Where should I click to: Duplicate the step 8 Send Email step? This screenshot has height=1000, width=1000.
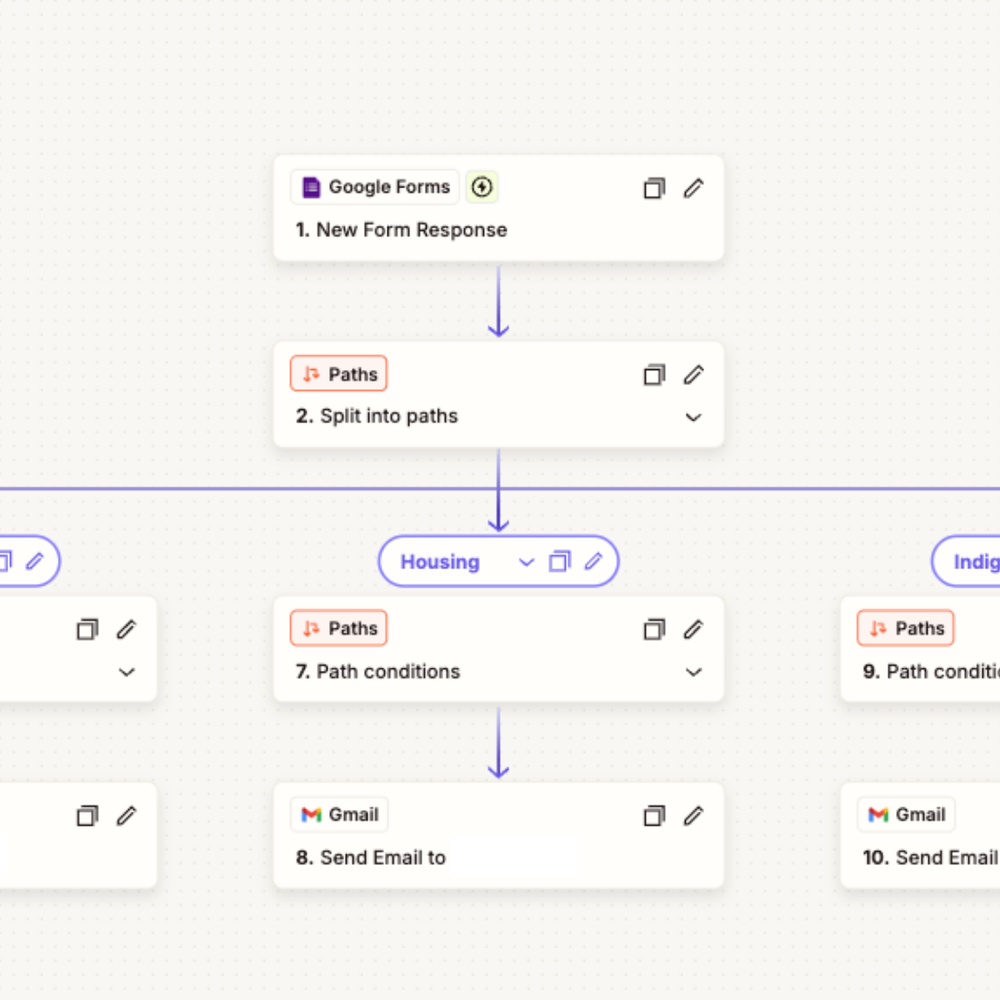coord(654,816)
